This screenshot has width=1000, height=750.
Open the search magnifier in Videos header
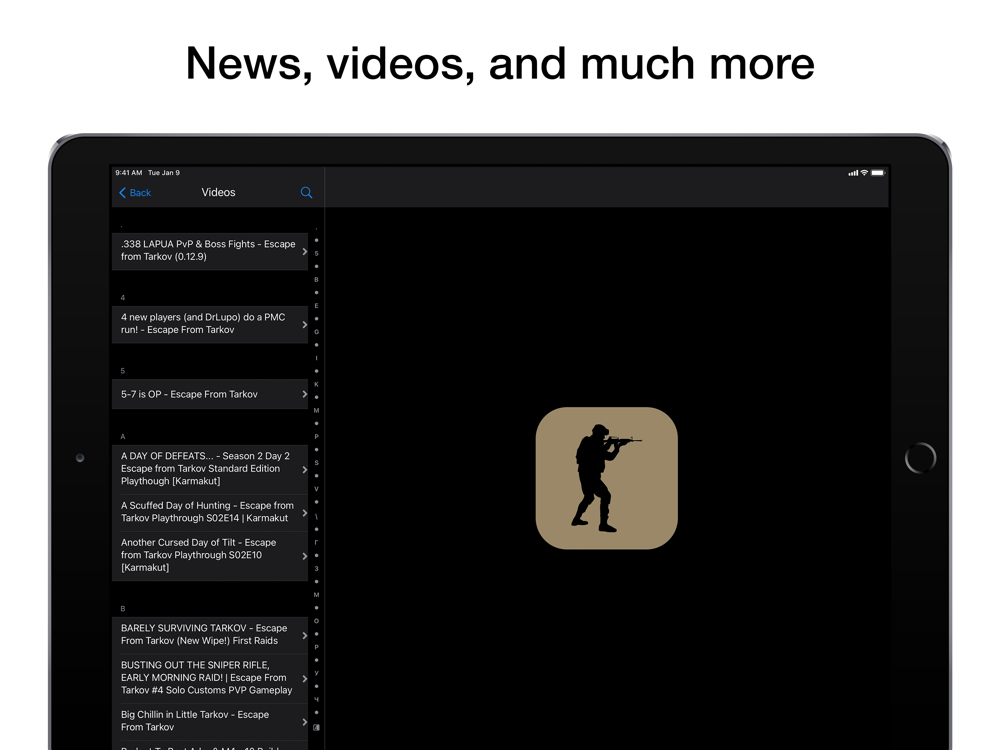(306, 193)
